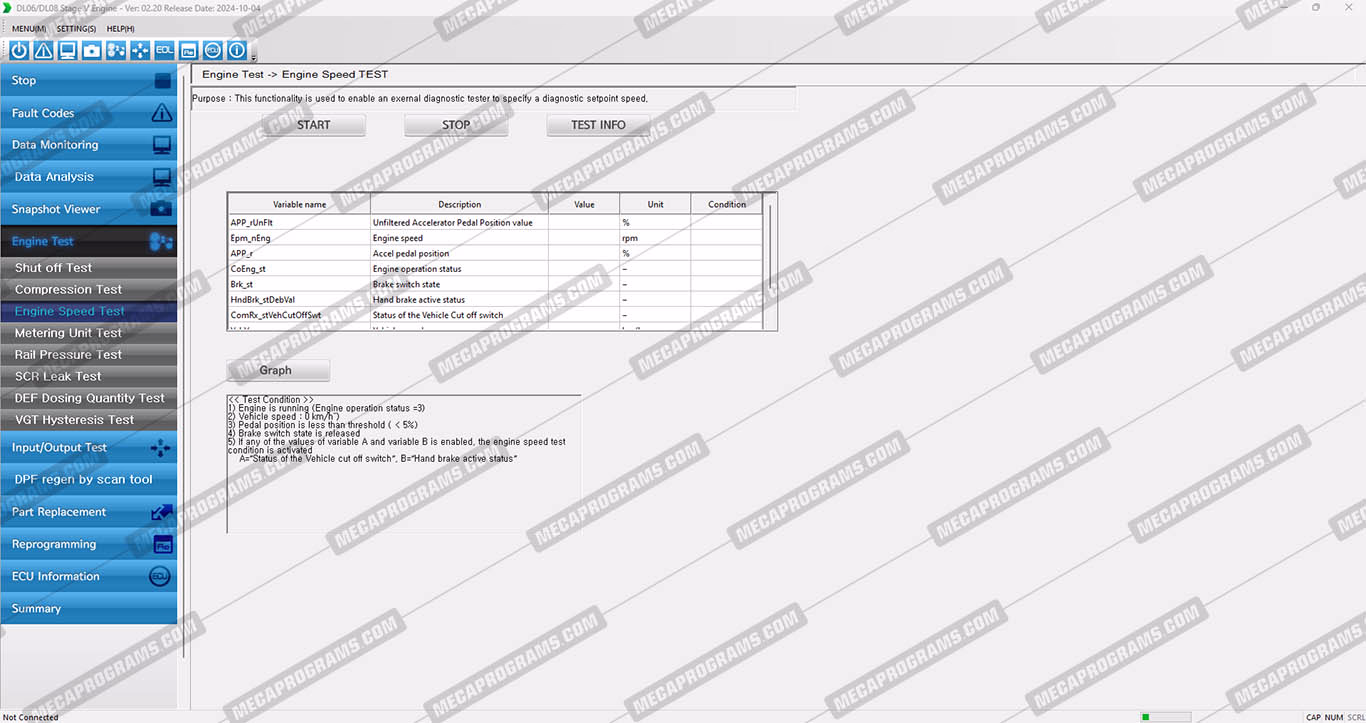Viewport: 1366px width, 723px height.
Task: Select the ComRx_stVehCutOffSwt variable row
Action: [x=495, y=315]
